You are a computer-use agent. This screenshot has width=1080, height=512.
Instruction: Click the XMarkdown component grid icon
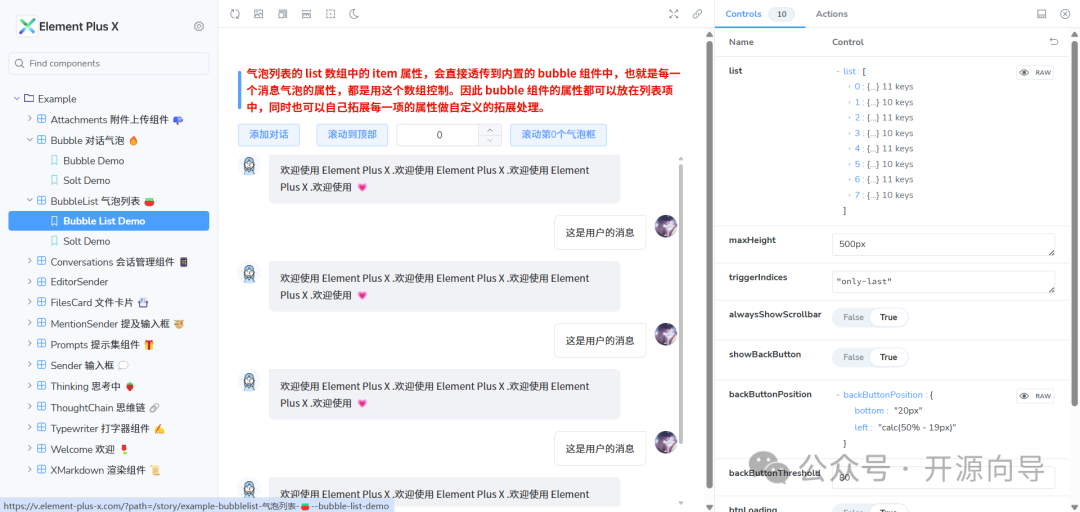tap(41, 470)
